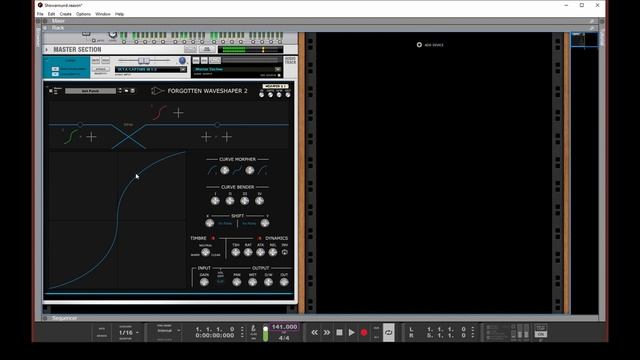
Task: Click the Shift X knob
Action: coord(209,223)
